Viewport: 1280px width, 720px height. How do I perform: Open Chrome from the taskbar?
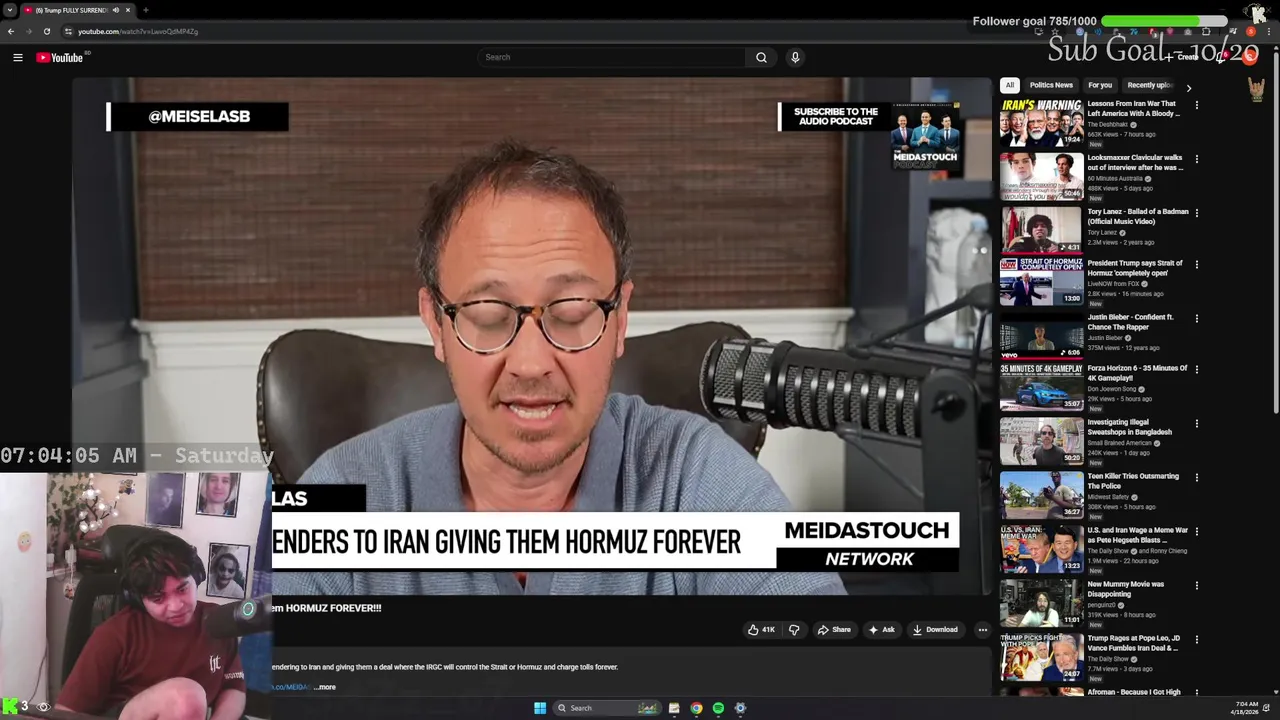[x=696, y=708]
